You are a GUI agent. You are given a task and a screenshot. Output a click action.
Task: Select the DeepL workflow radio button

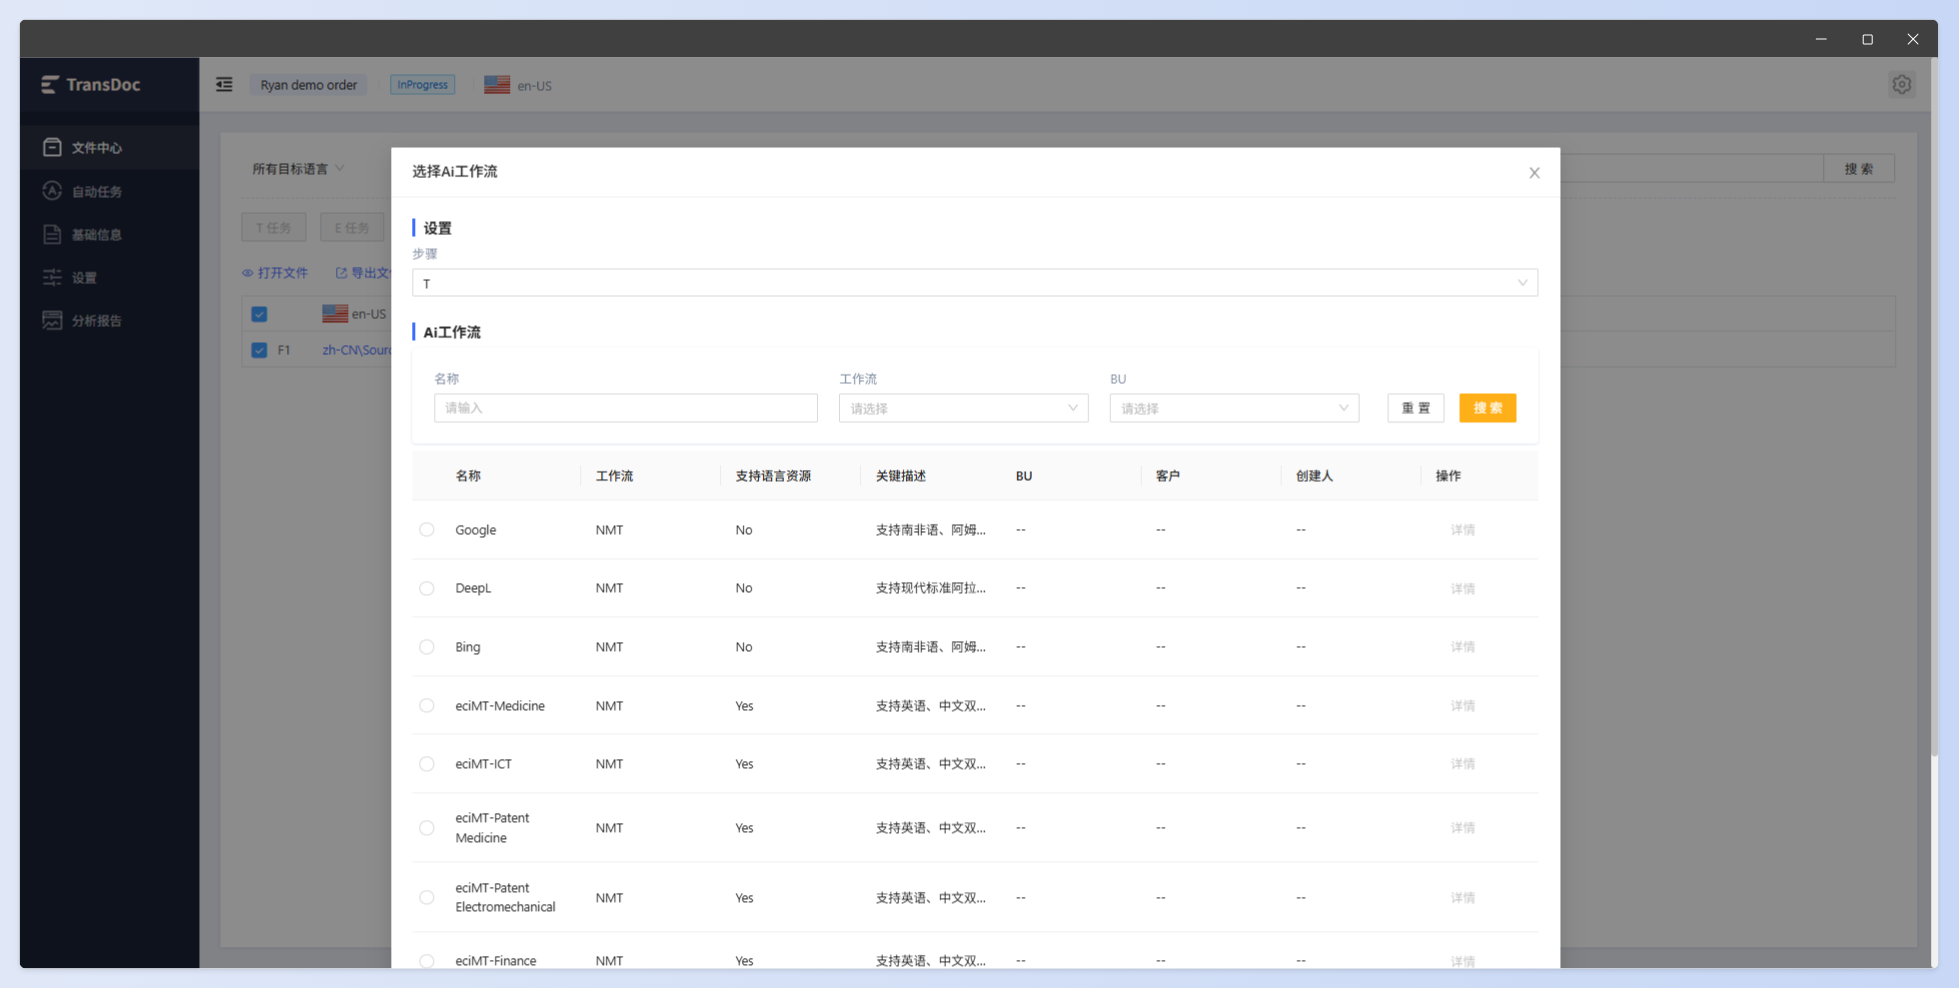tap(427, 588)
